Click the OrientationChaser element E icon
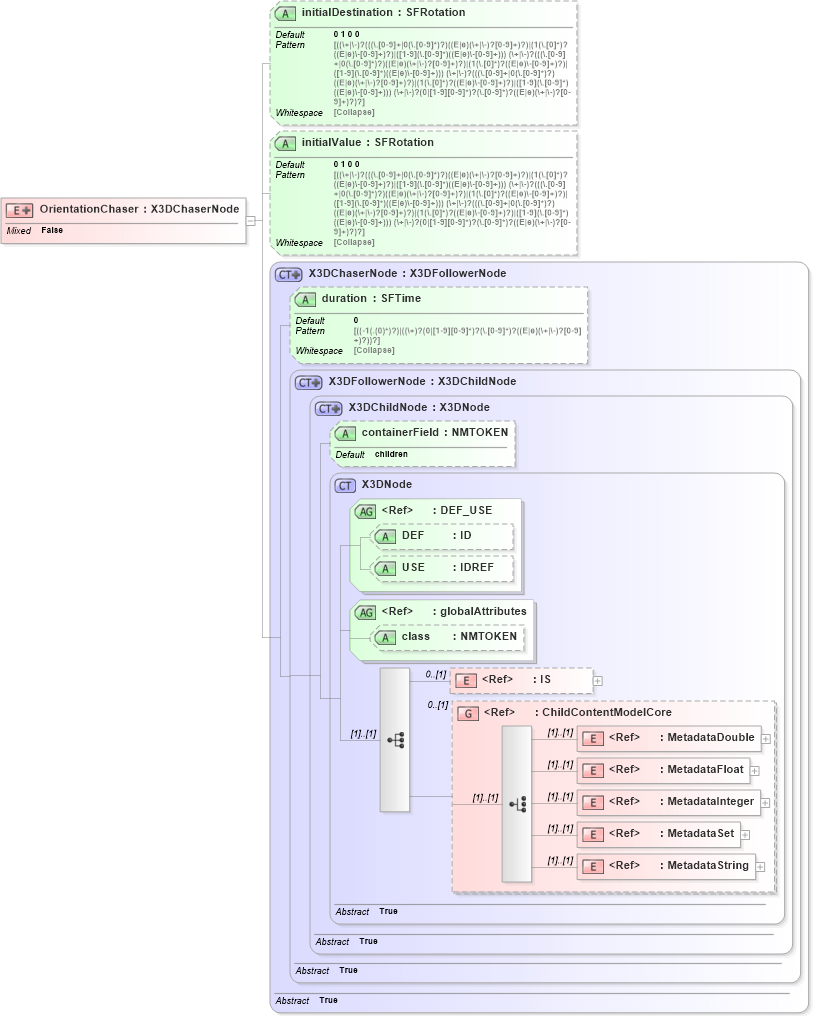 (19, 210)
